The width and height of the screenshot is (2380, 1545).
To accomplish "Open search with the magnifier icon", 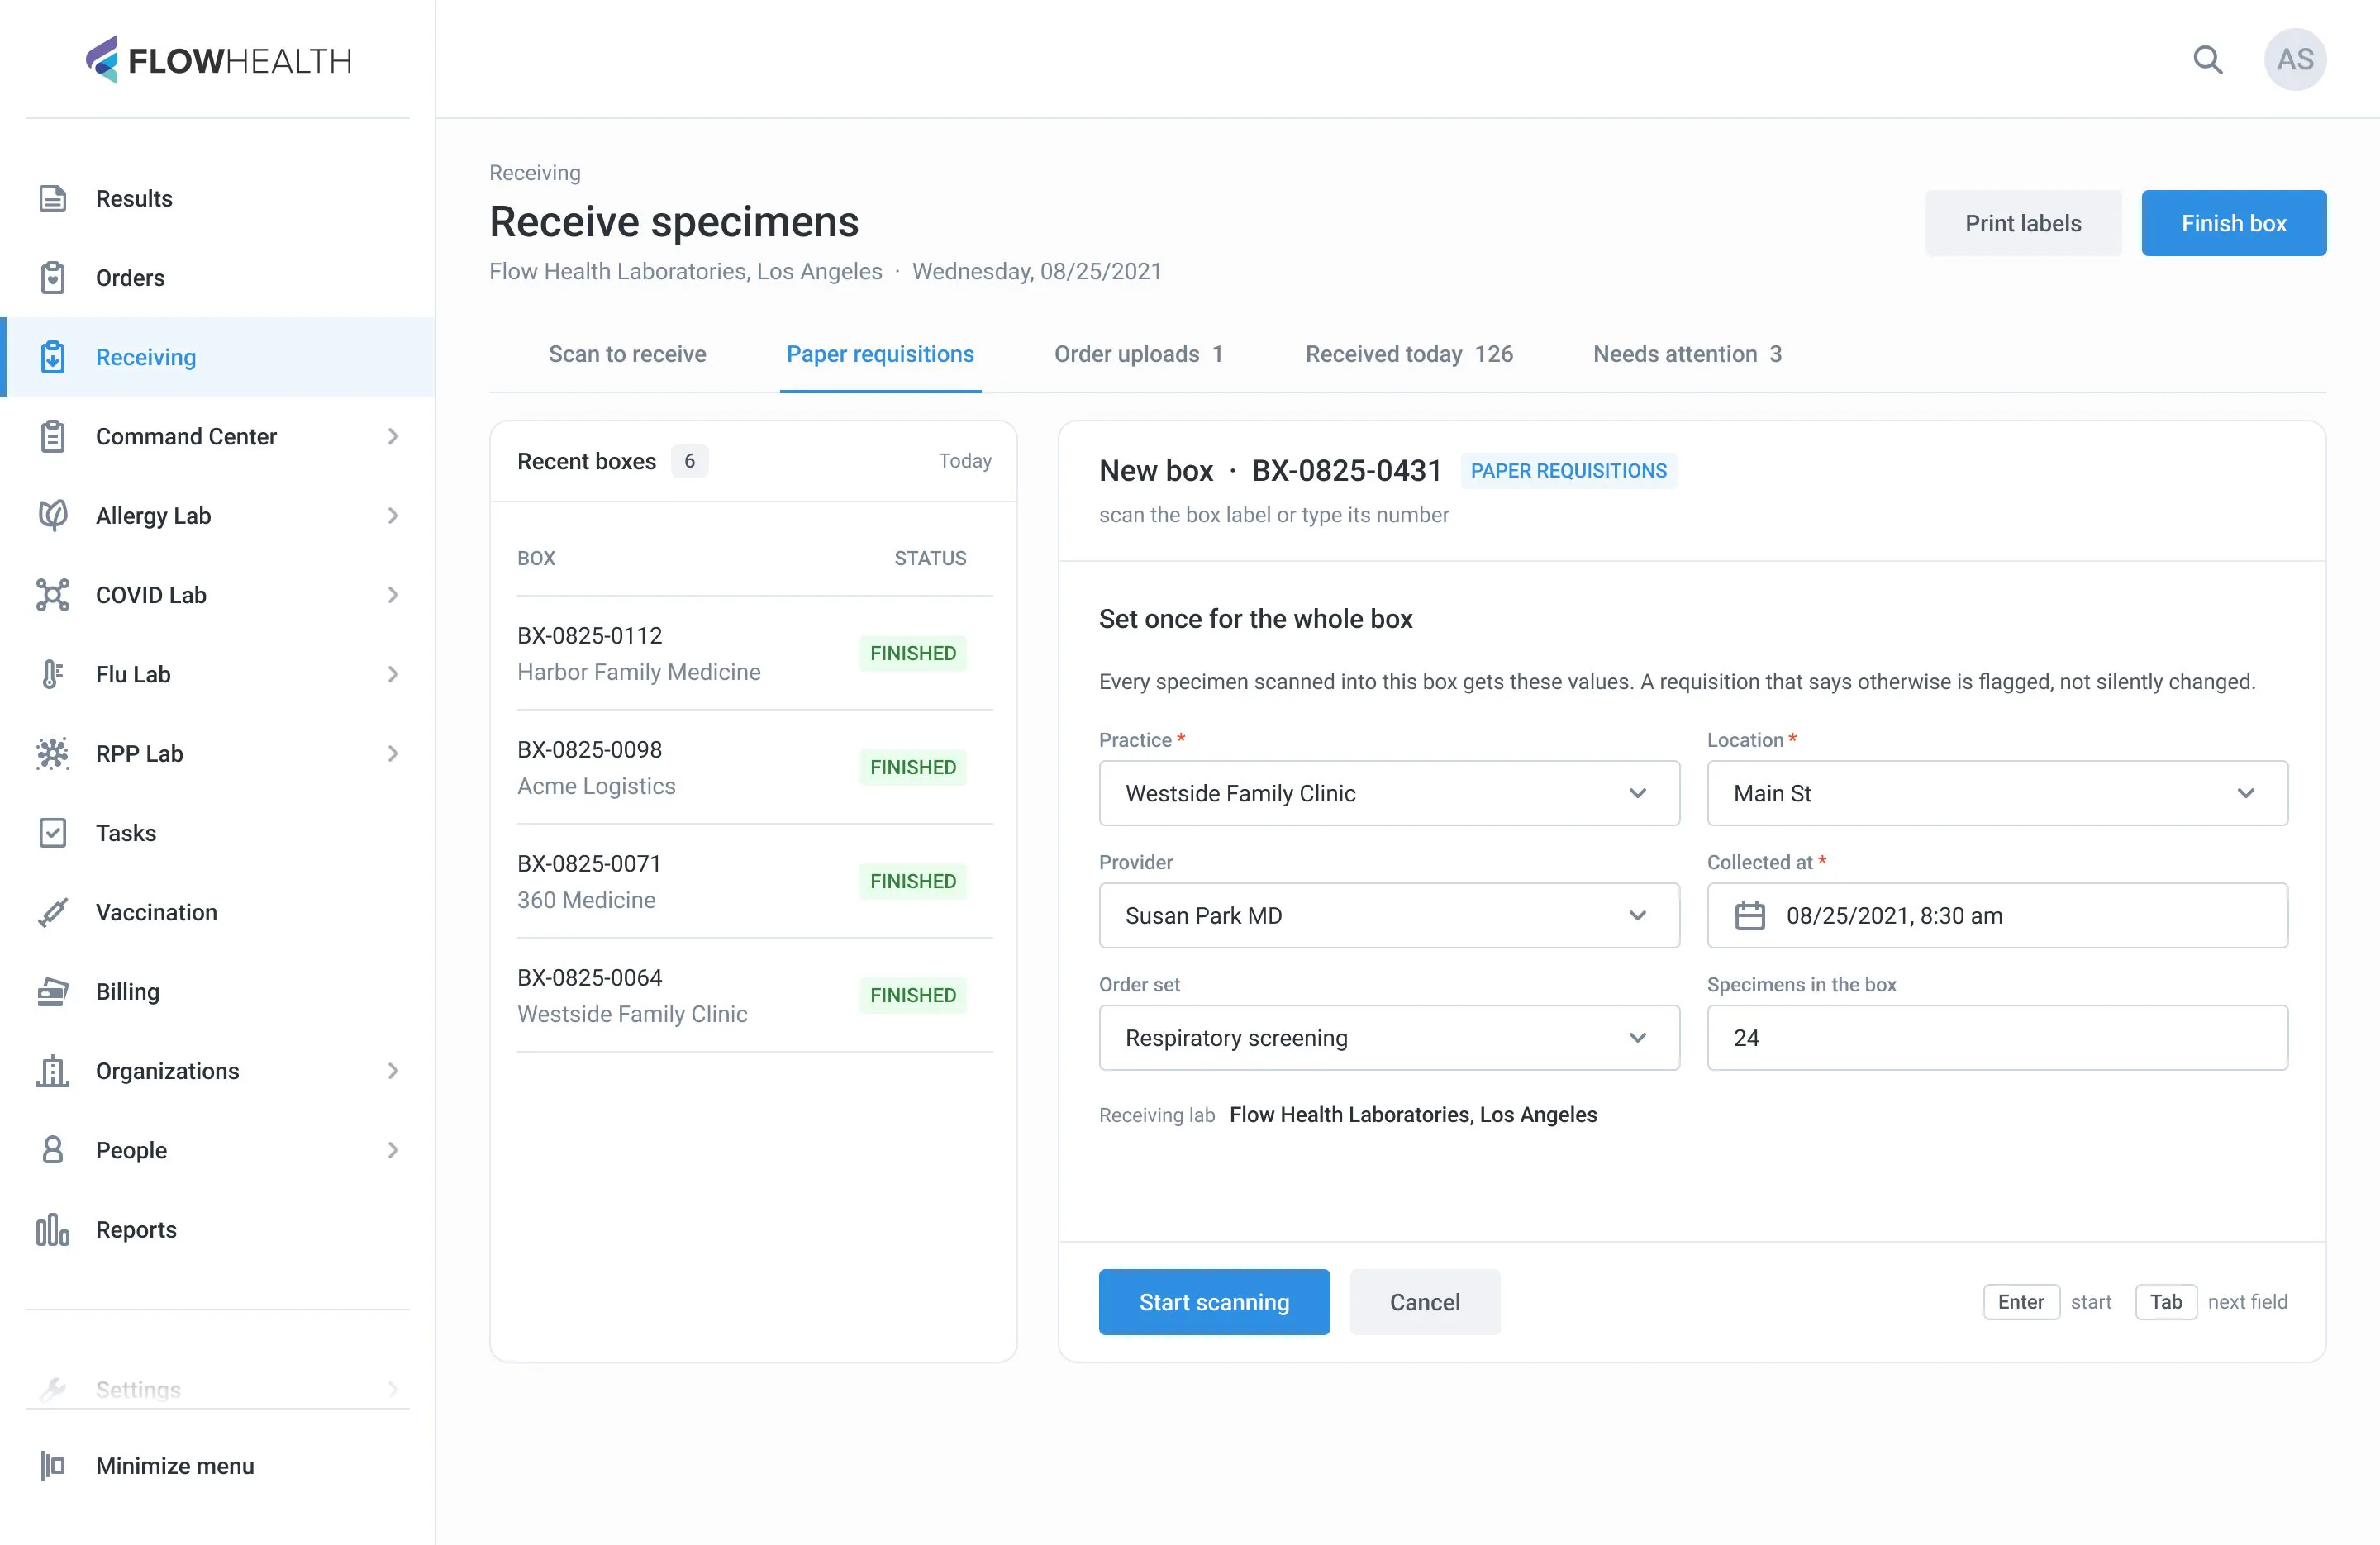I will [x=2207, y=60].
